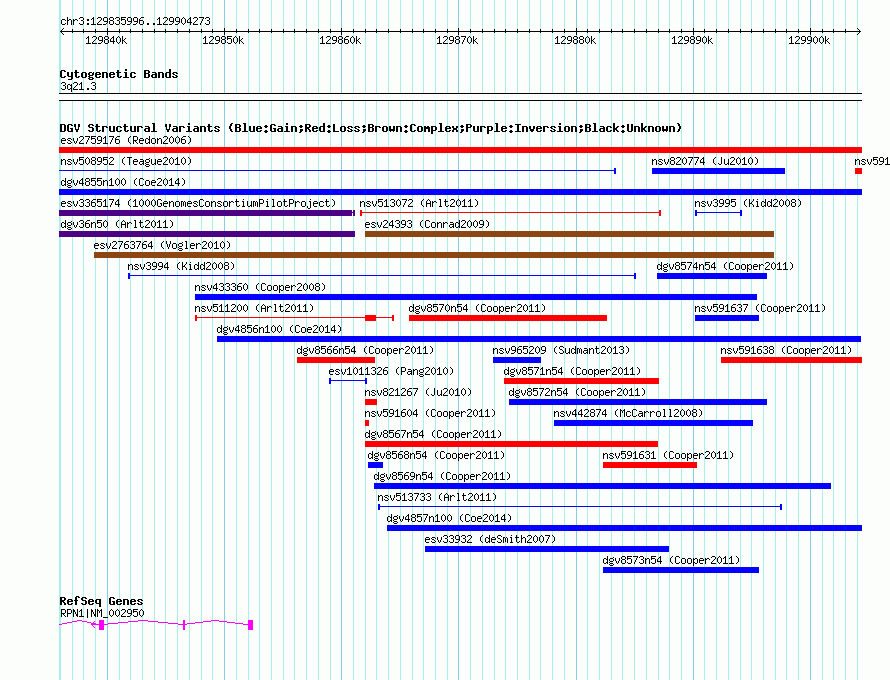Click the red bar under nsv591631
The height and width of the screenshot is (680, 890).
point(650,465)
